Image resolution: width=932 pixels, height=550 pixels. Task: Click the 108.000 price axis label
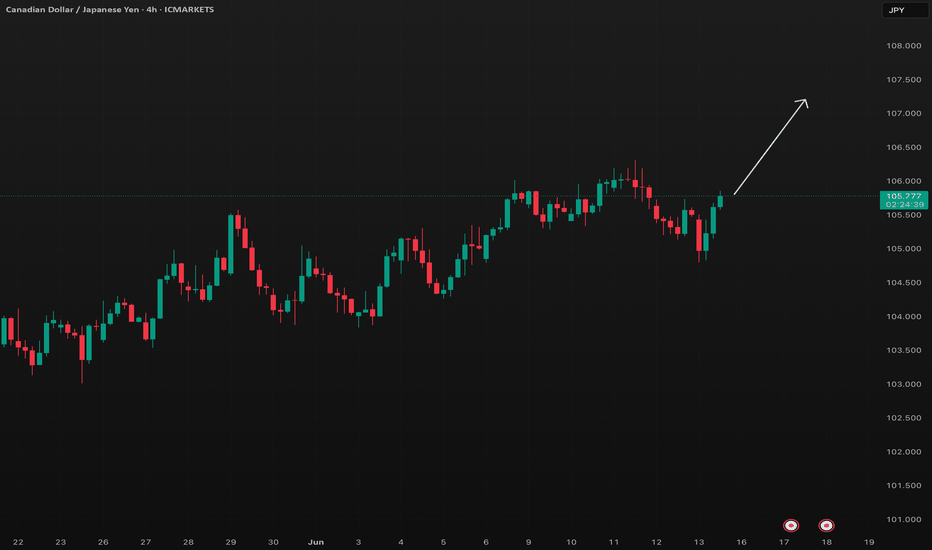click(903, 46)
